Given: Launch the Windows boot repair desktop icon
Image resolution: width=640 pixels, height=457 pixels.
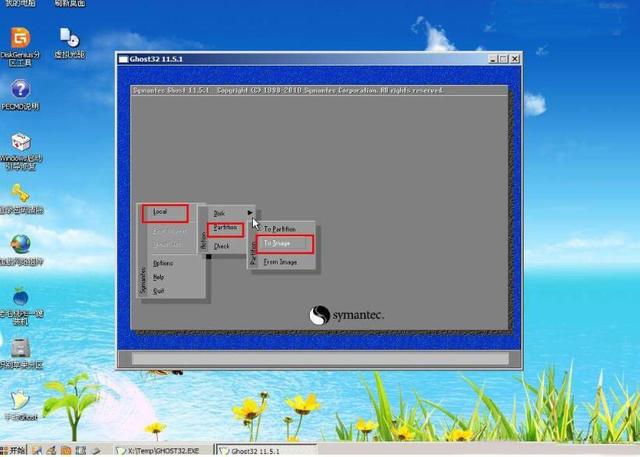Looking at the screenshot, I should (x=20, y=145).
